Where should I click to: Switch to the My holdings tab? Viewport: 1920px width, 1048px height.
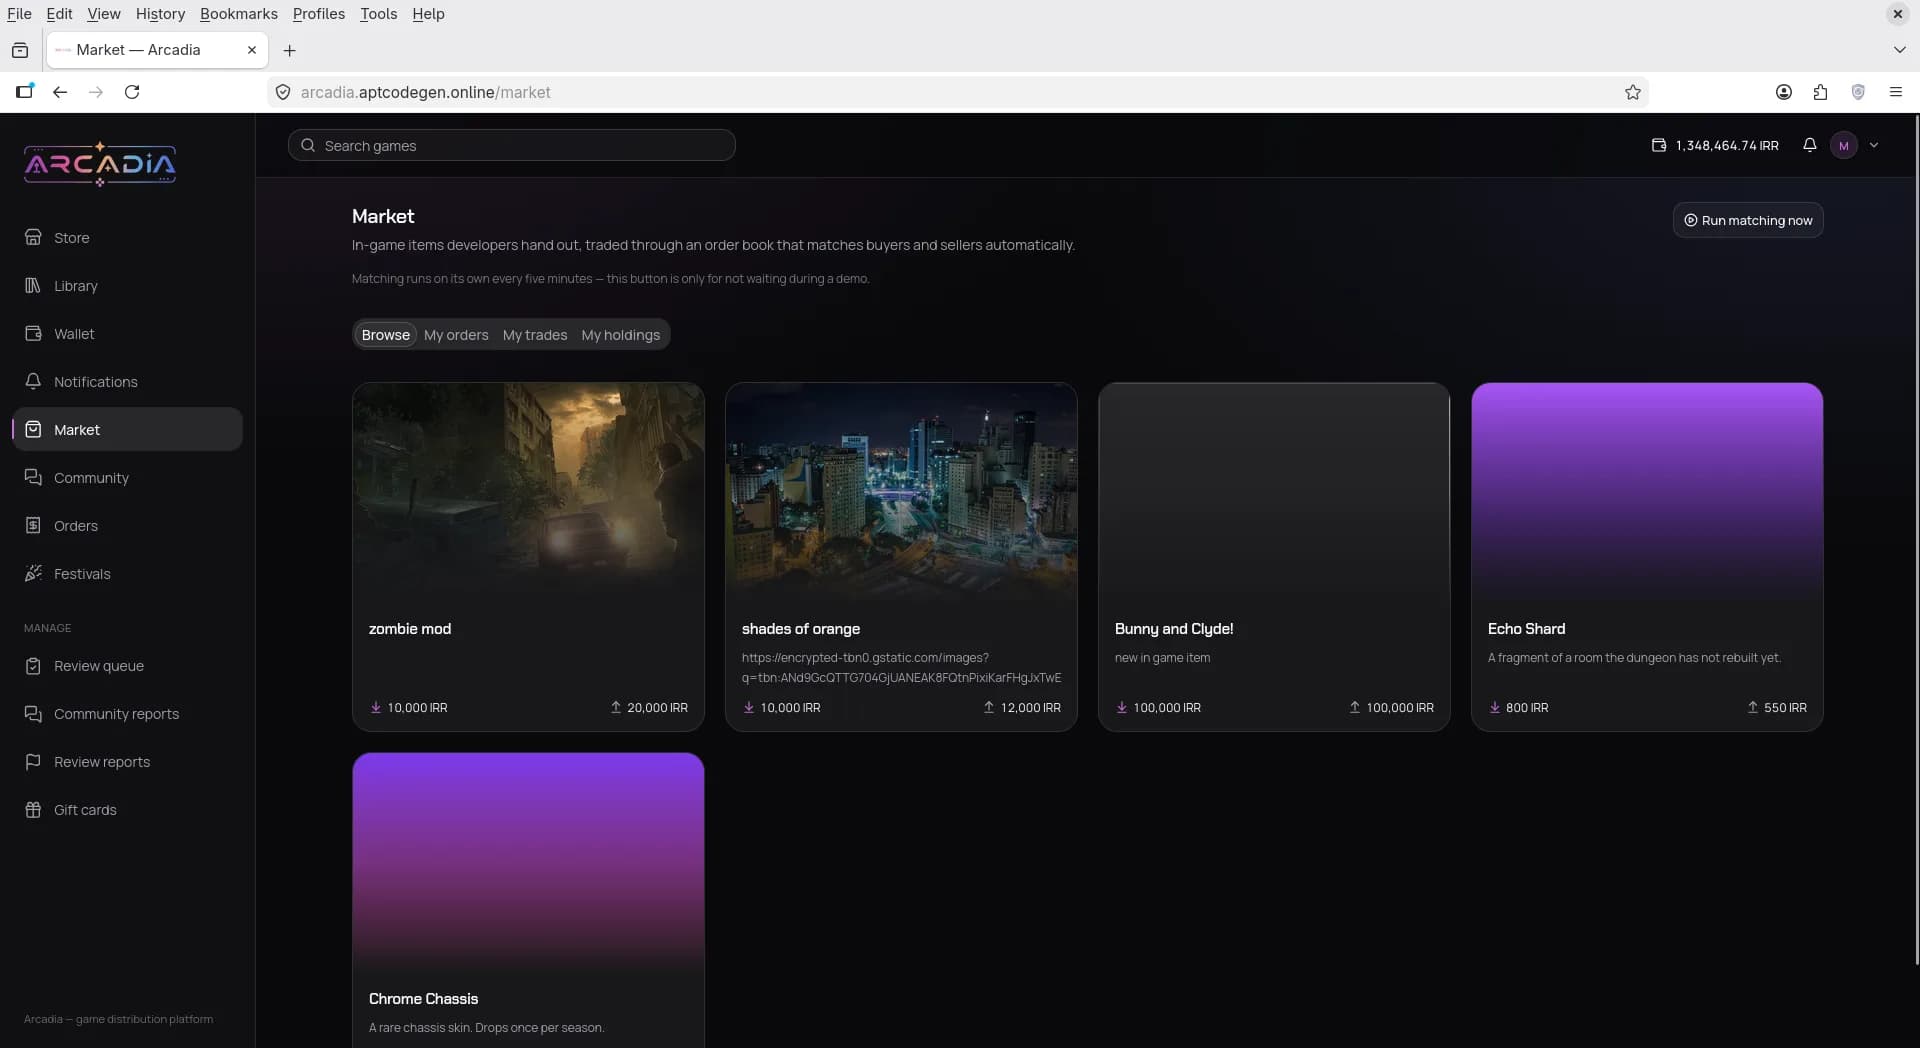(621, 335)
